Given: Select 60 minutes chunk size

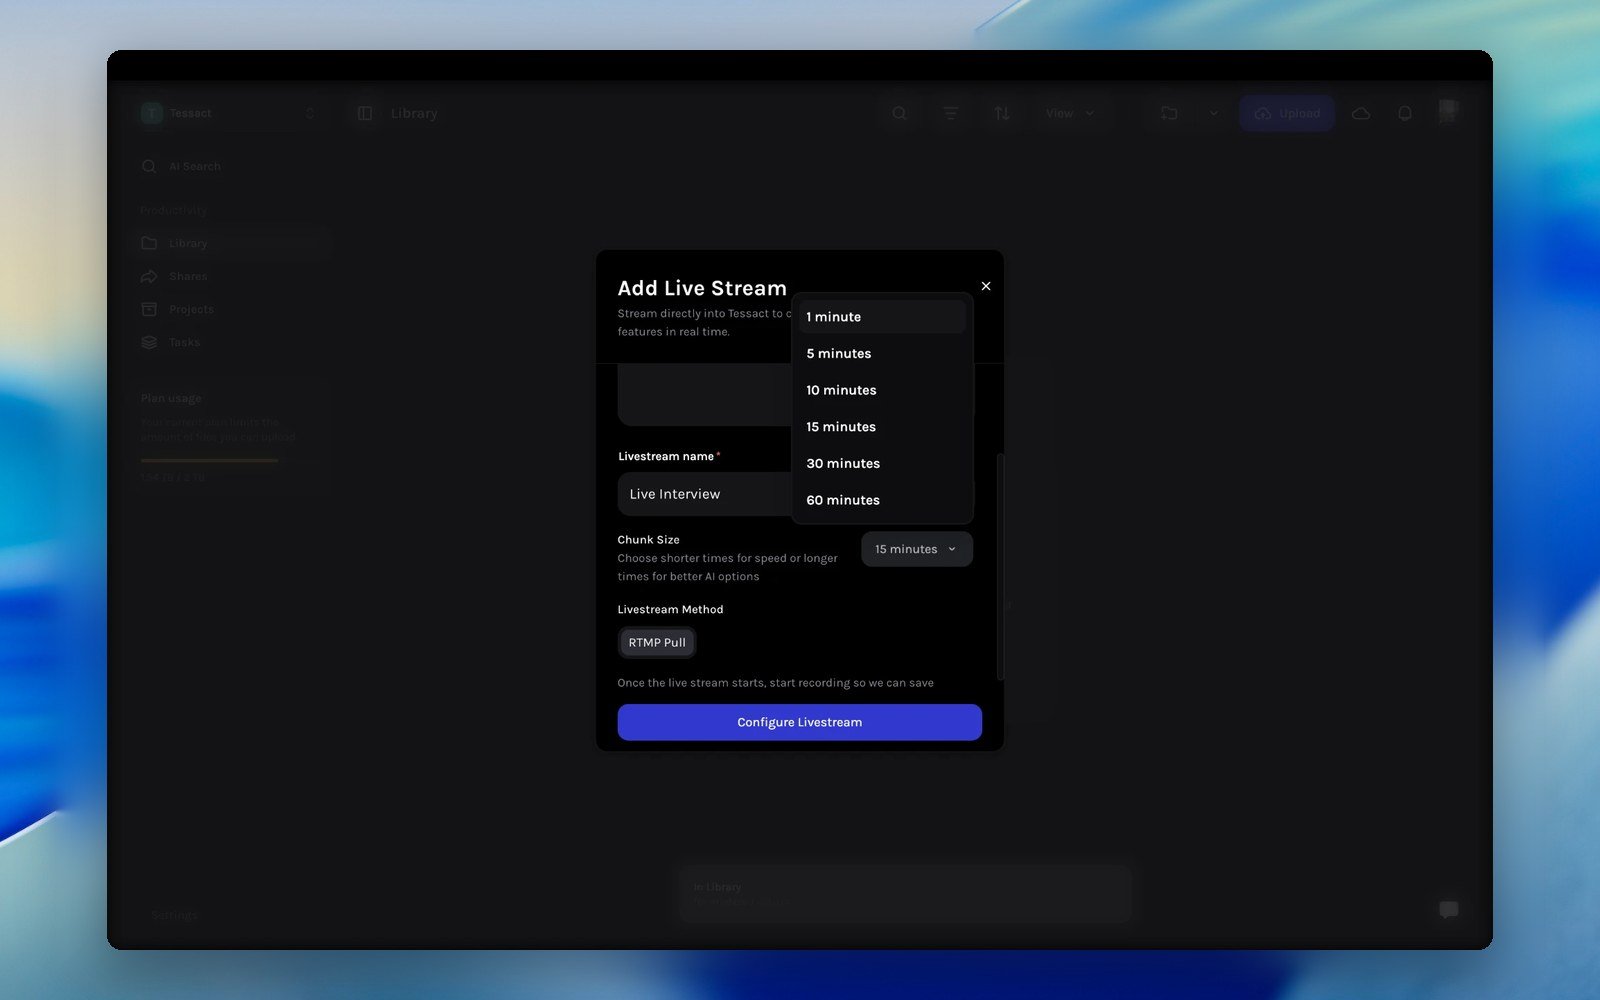Looking at the screenshot, I should tap(882, 500).
